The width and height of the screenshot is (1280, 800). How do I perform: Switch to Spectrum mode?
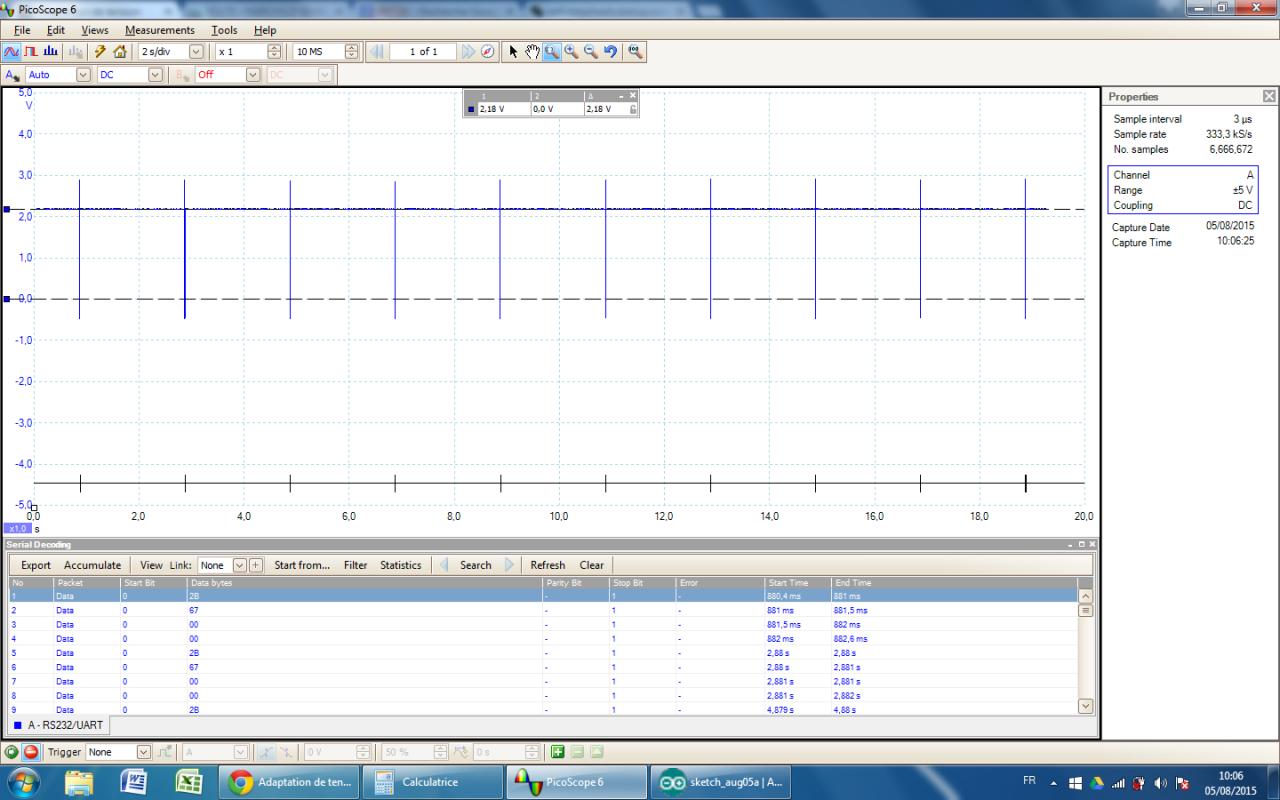coord(50,51)
